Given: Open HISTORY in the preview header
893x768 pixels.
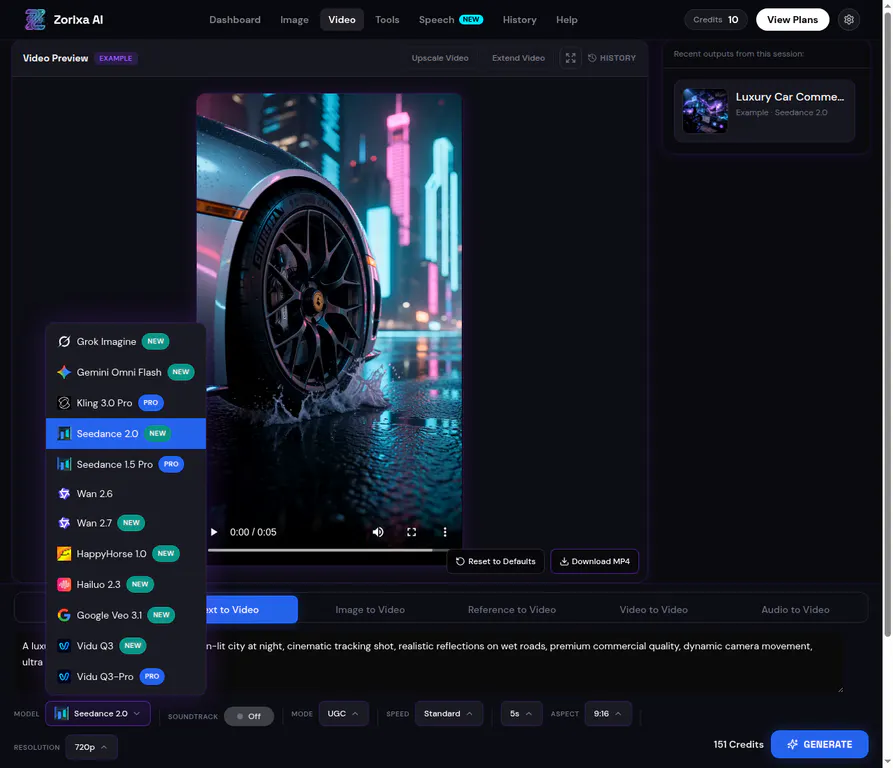Looking at the screenshot, I should (612, 58).
